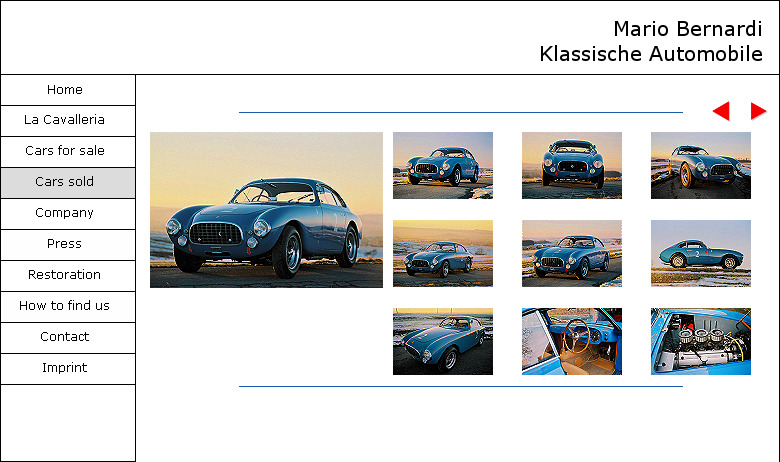The height and width of the screenshot is (462, 780).
Task: Click the red left arrow for previous car
Action: [721, 111]
